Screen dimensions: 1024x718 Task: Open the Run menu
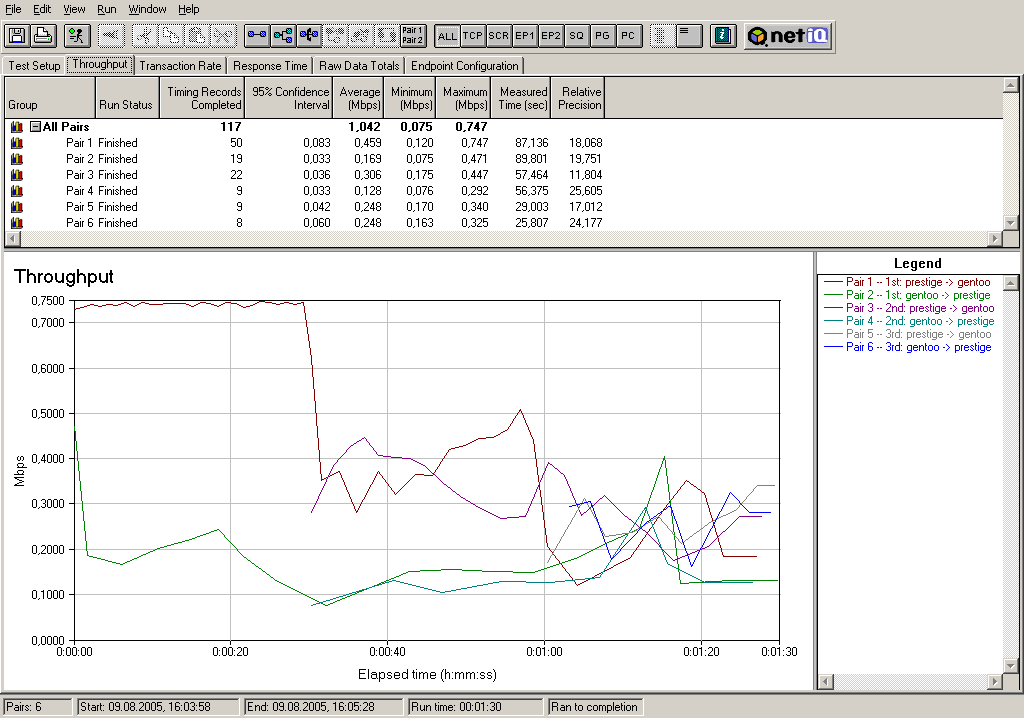coord(107,9)
